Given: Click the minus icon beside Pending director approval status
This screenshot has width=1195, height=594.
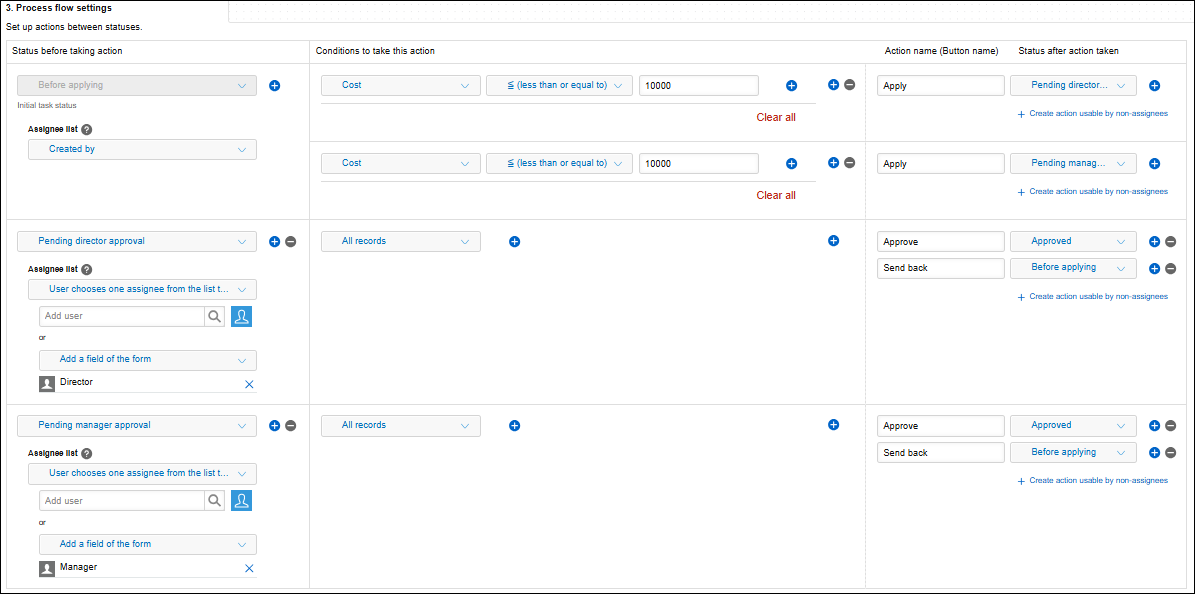Looking at the screenshot, I should 290,241.
